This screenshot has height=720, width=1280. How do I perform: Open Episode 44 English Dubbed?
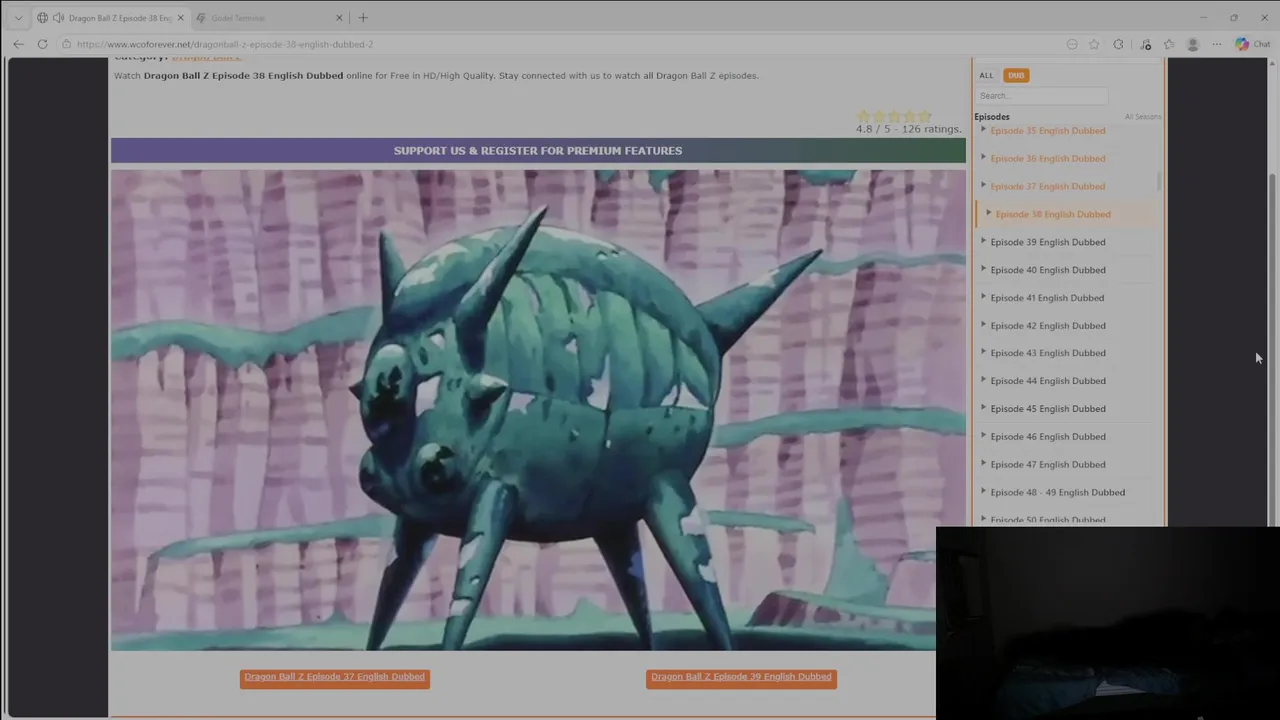click(1047, 381)
